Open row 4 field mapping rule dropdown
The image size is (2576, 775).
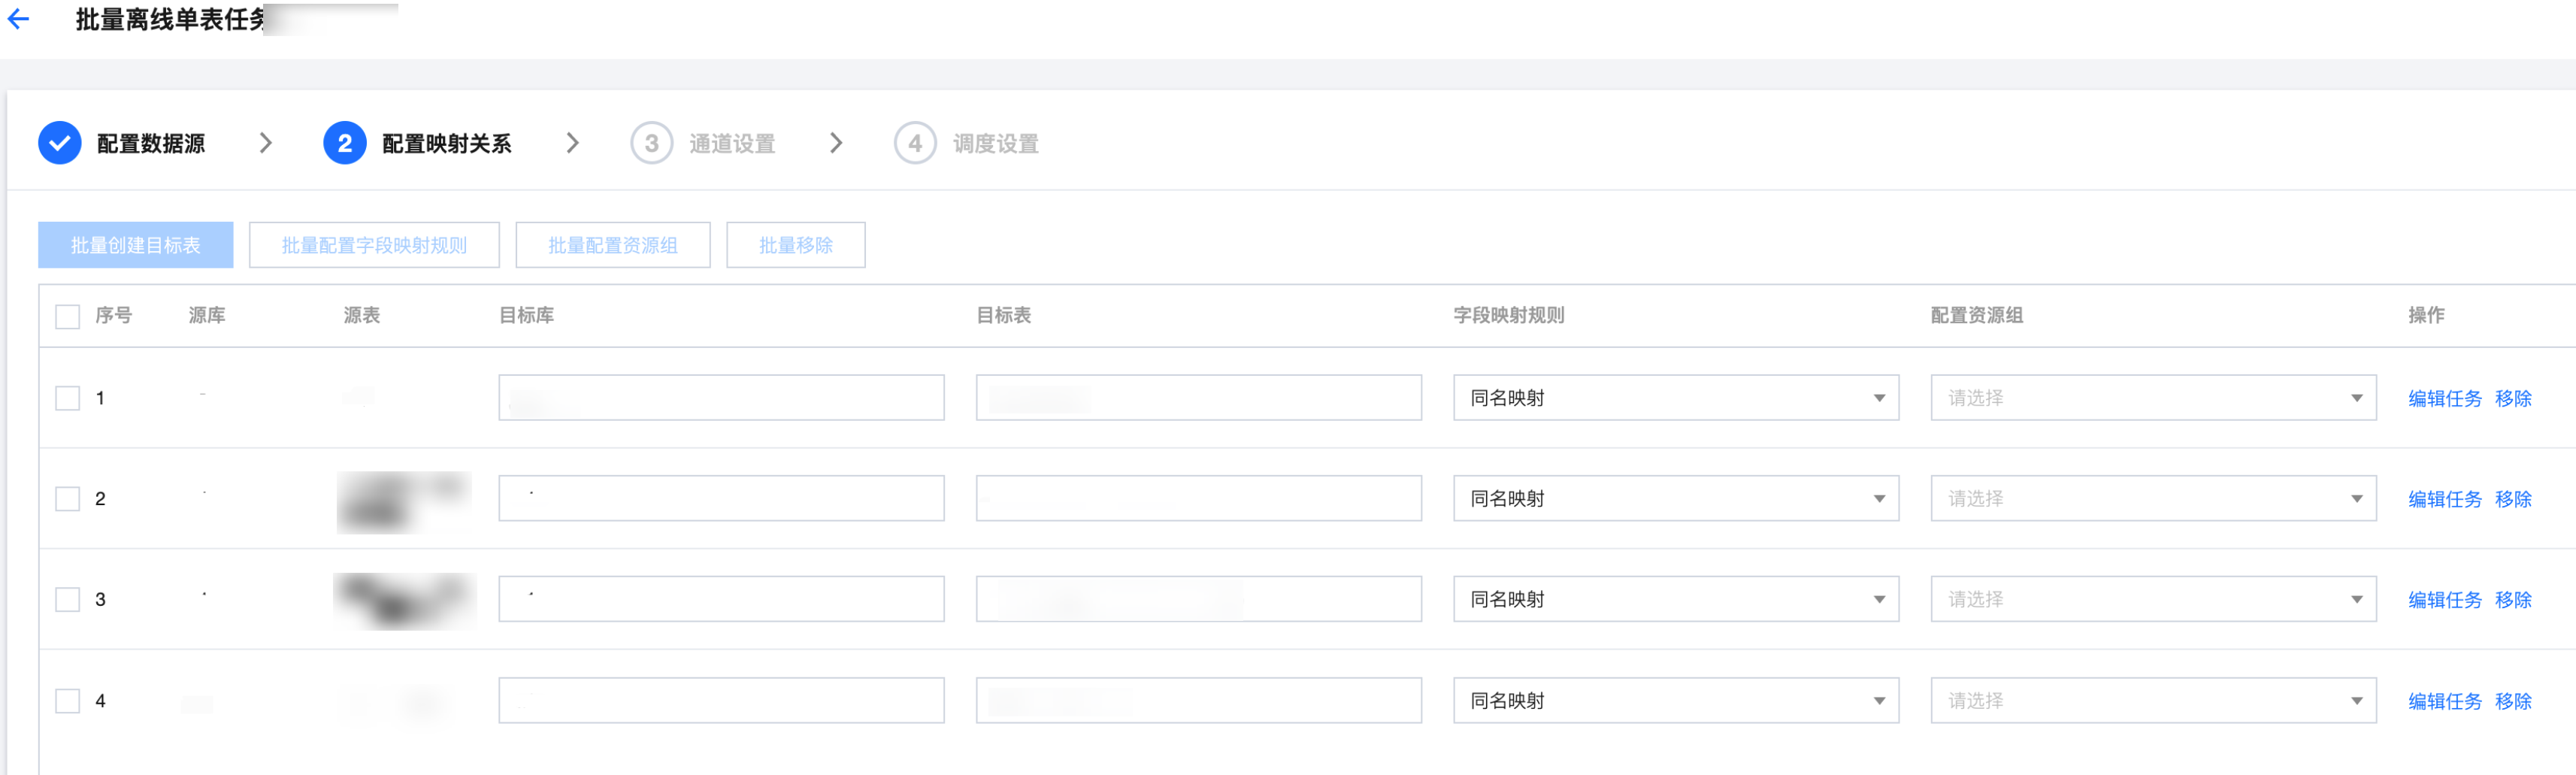coord(1675,700)
